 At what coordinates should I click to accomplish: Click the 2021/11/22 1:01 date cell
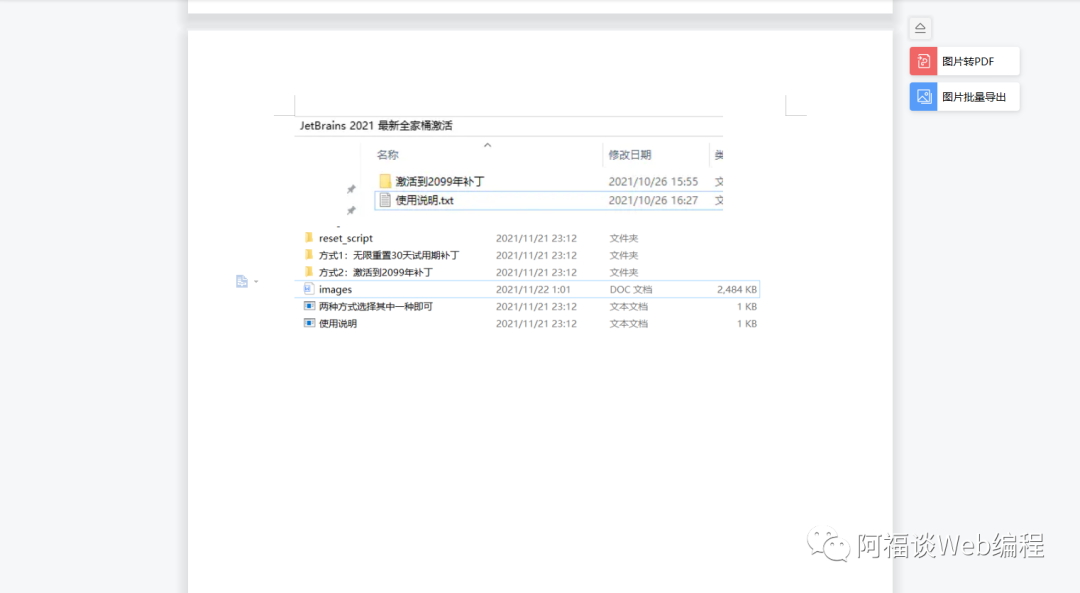tap(533, 289)
